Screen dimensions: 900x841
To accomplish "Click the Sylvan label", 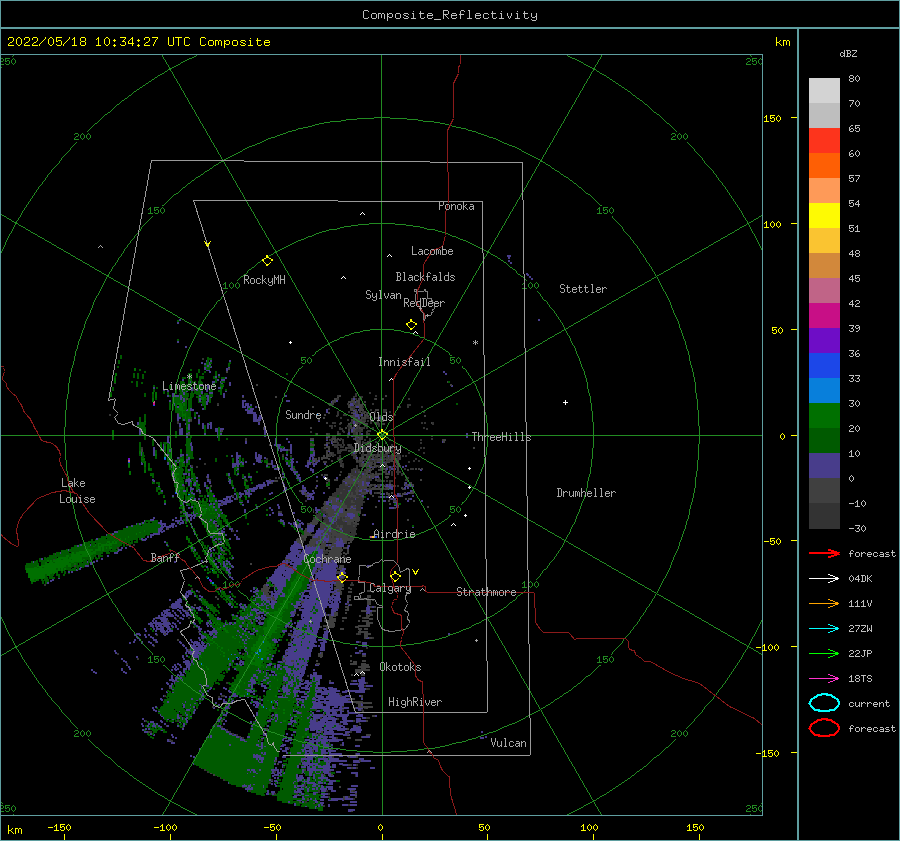I will [383, 295].
